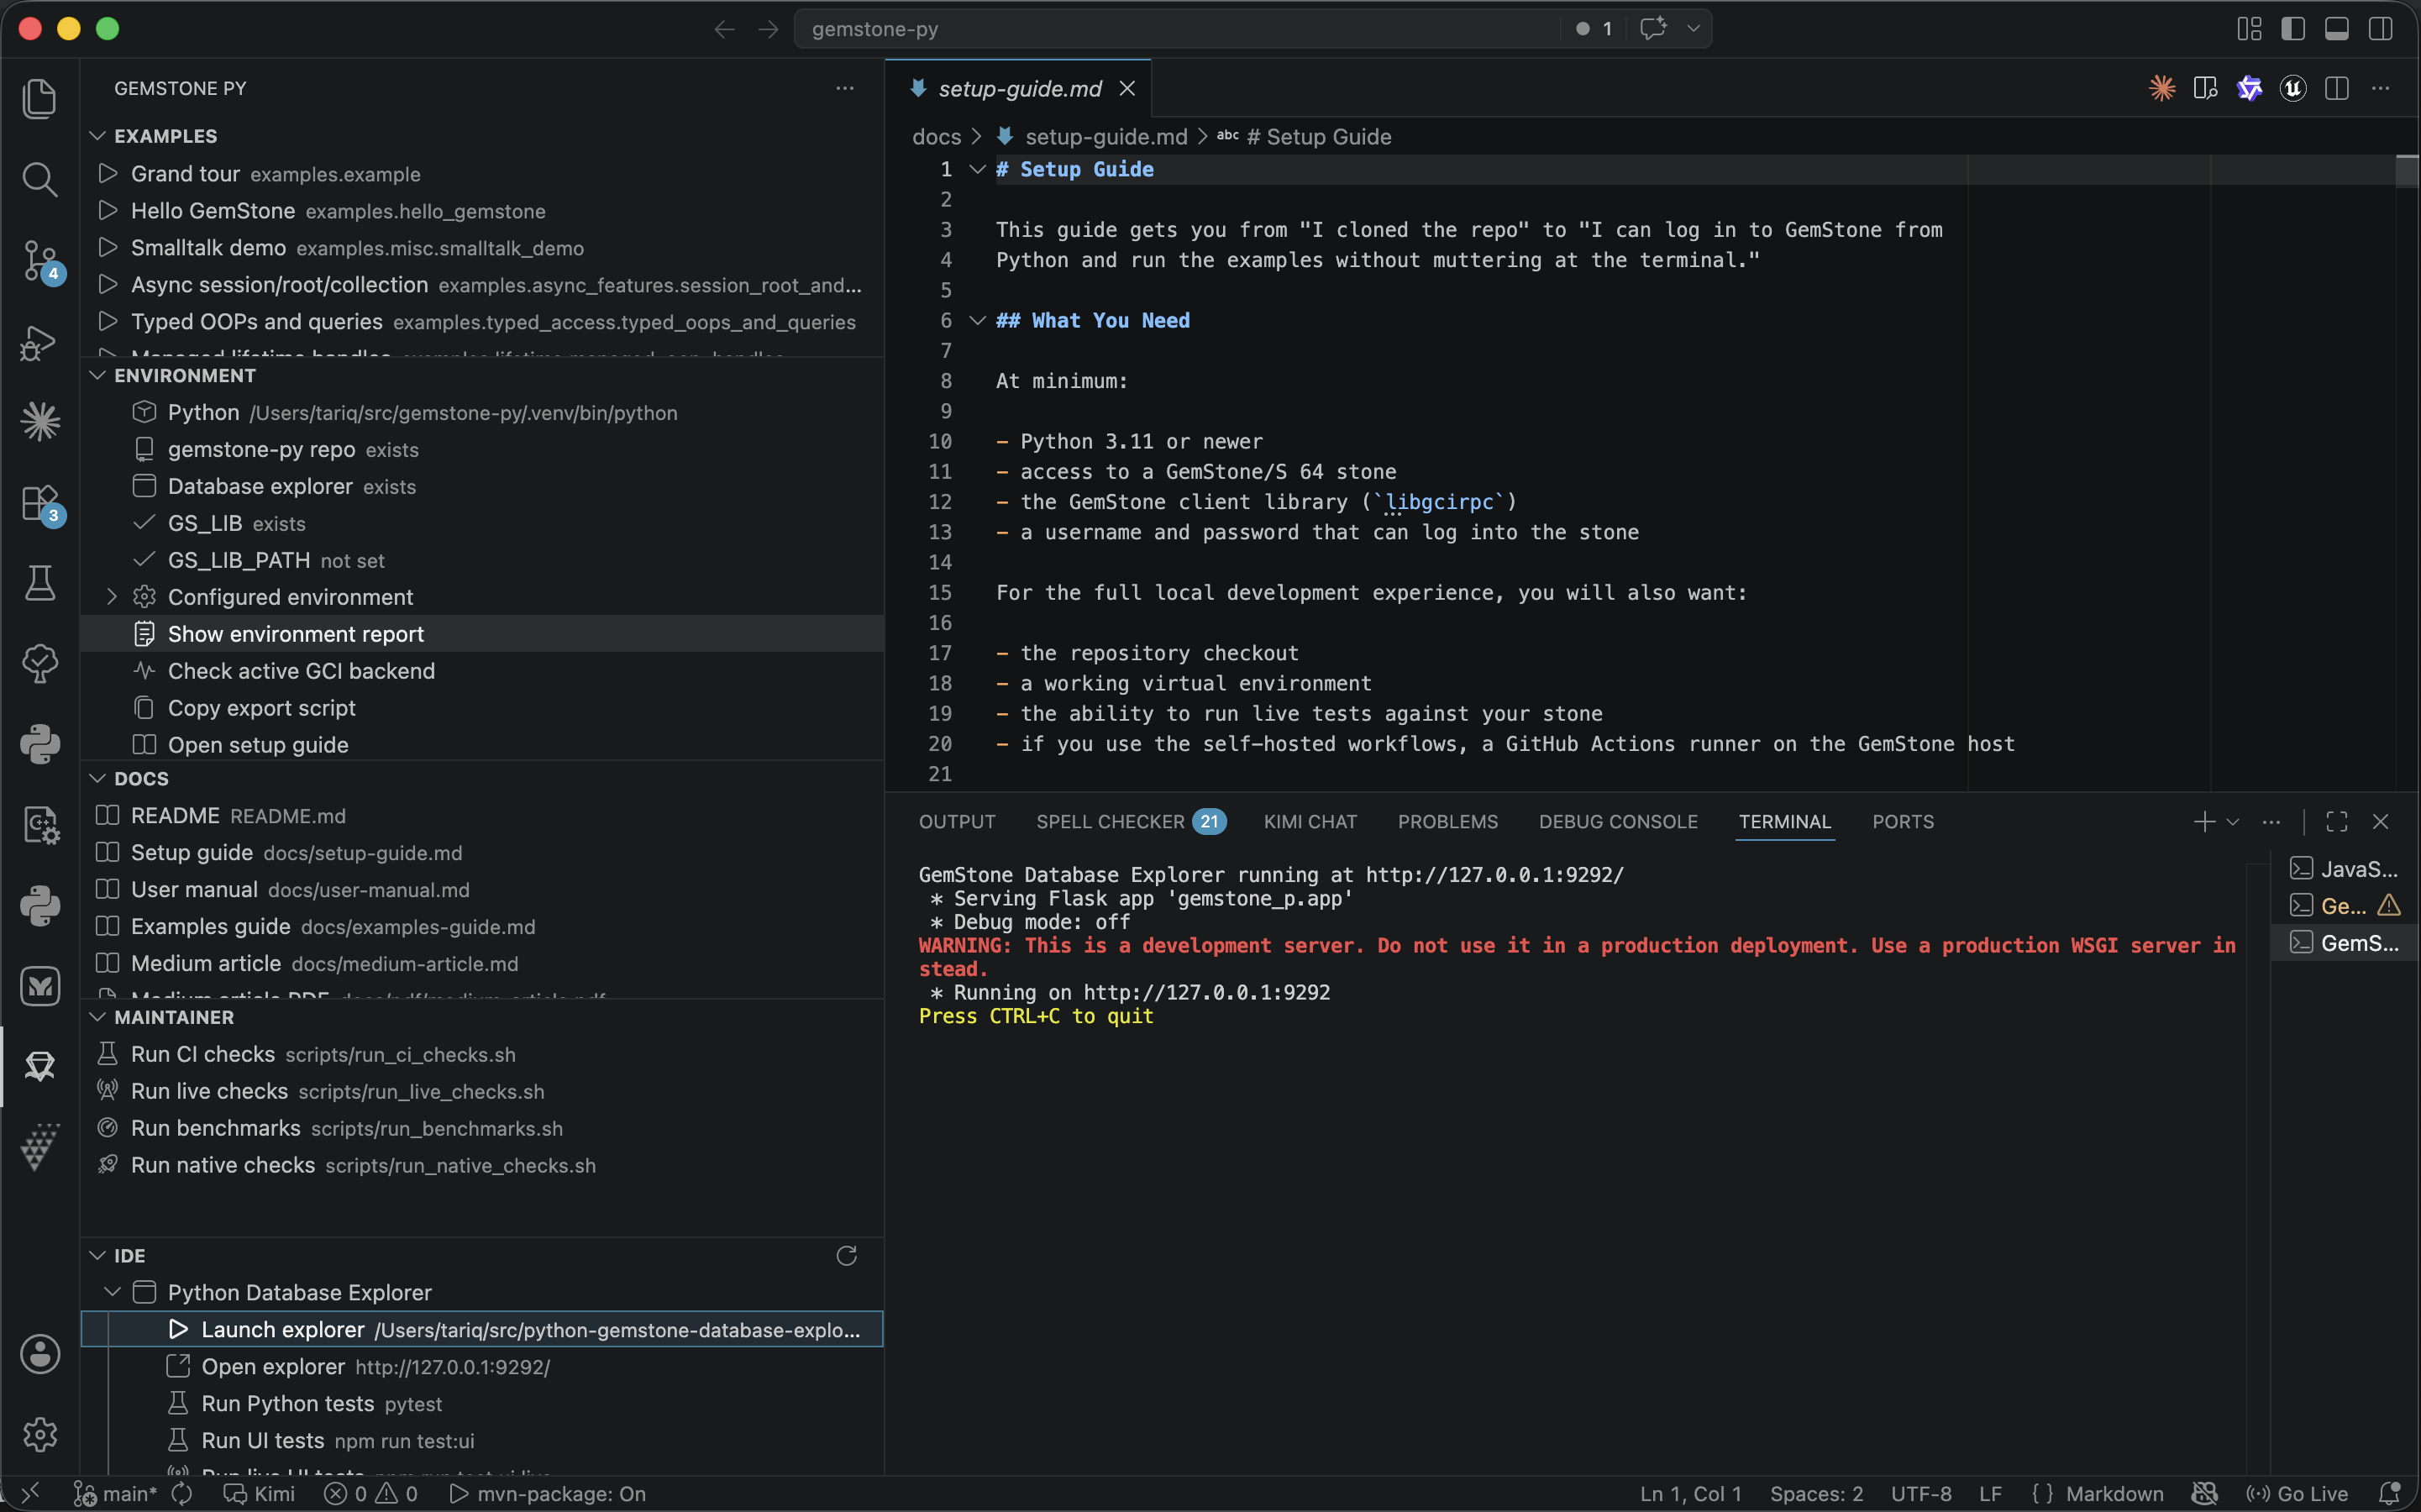2421x1512 pixels.
Task: Collapse the ENVIRONMENT section
Action: pyautogui.click(x=98, y=375)
